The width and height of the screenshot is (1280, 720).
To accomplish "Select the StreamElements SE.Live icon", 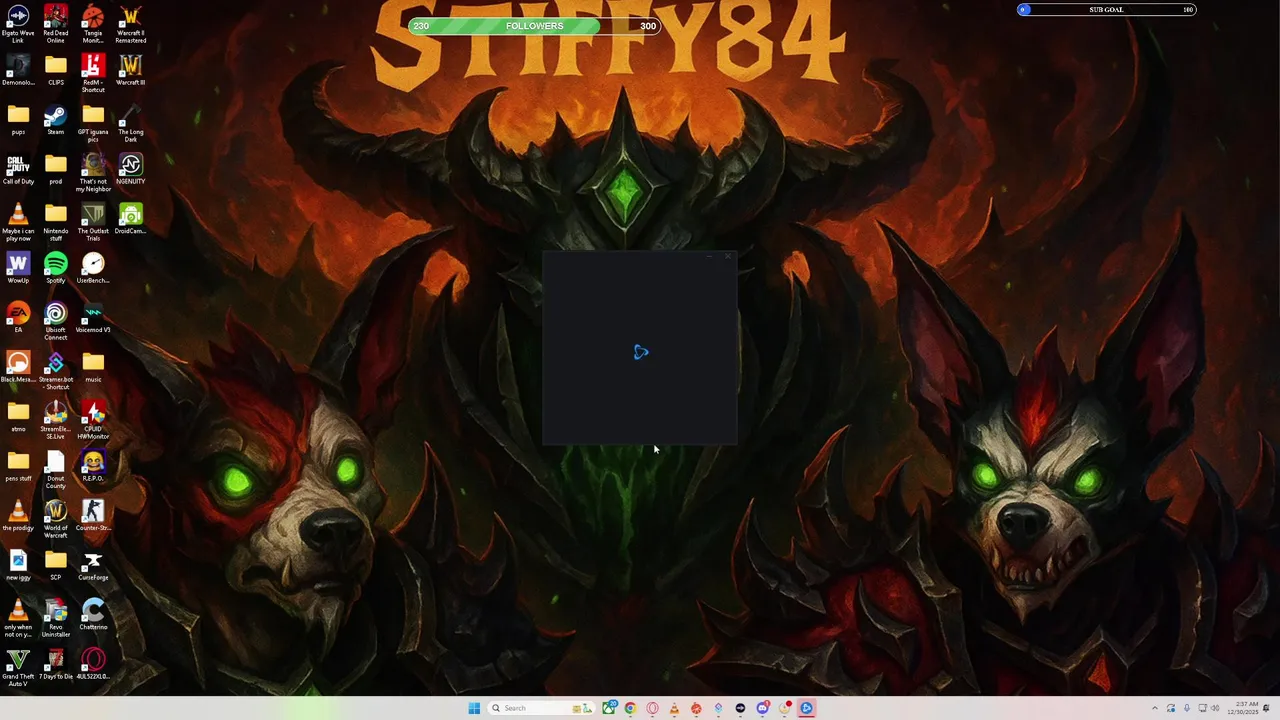I will [x=56, y=419].
